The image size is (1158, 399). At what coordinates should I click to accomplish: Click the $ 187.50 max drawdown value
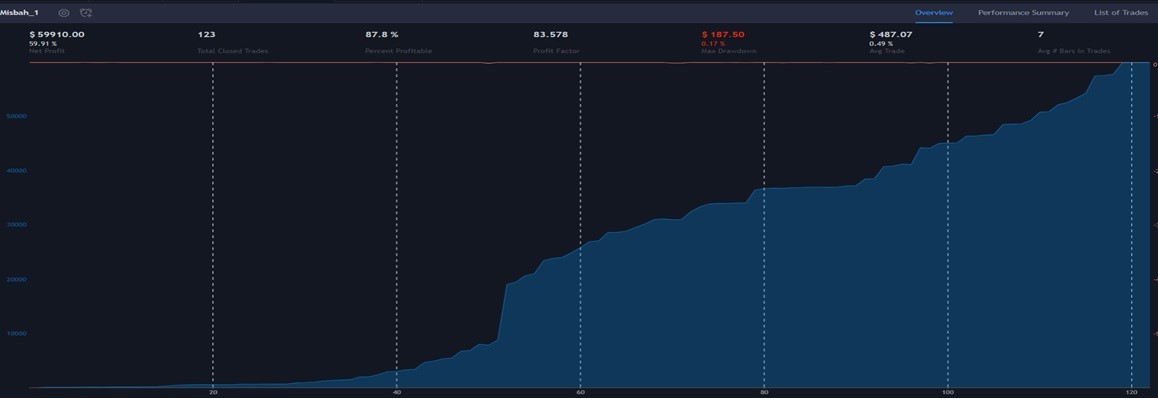pos(722,34)
